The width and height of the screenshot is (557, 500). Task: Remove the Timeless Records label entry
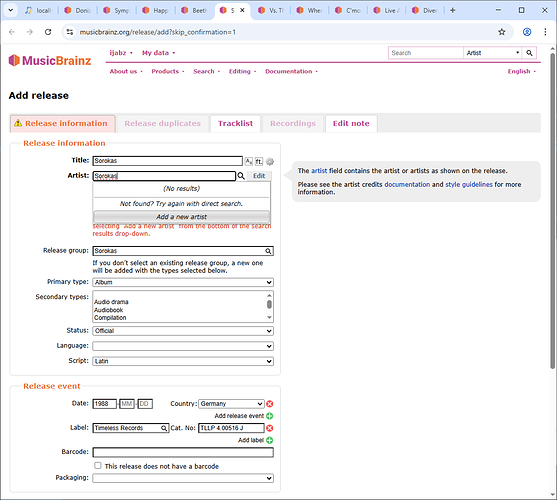[x=270, y=428]
